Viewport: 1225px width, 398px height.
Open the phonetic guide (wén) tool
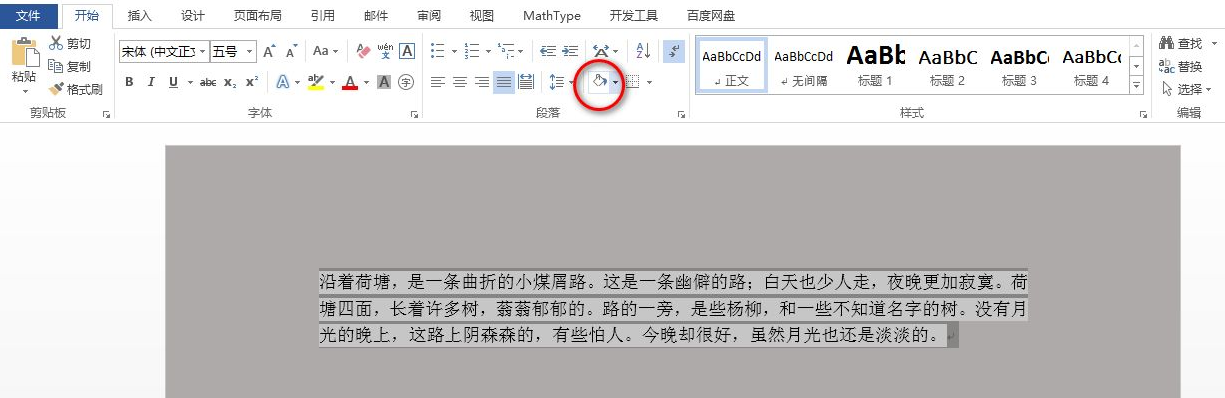(x=385, y=51)
